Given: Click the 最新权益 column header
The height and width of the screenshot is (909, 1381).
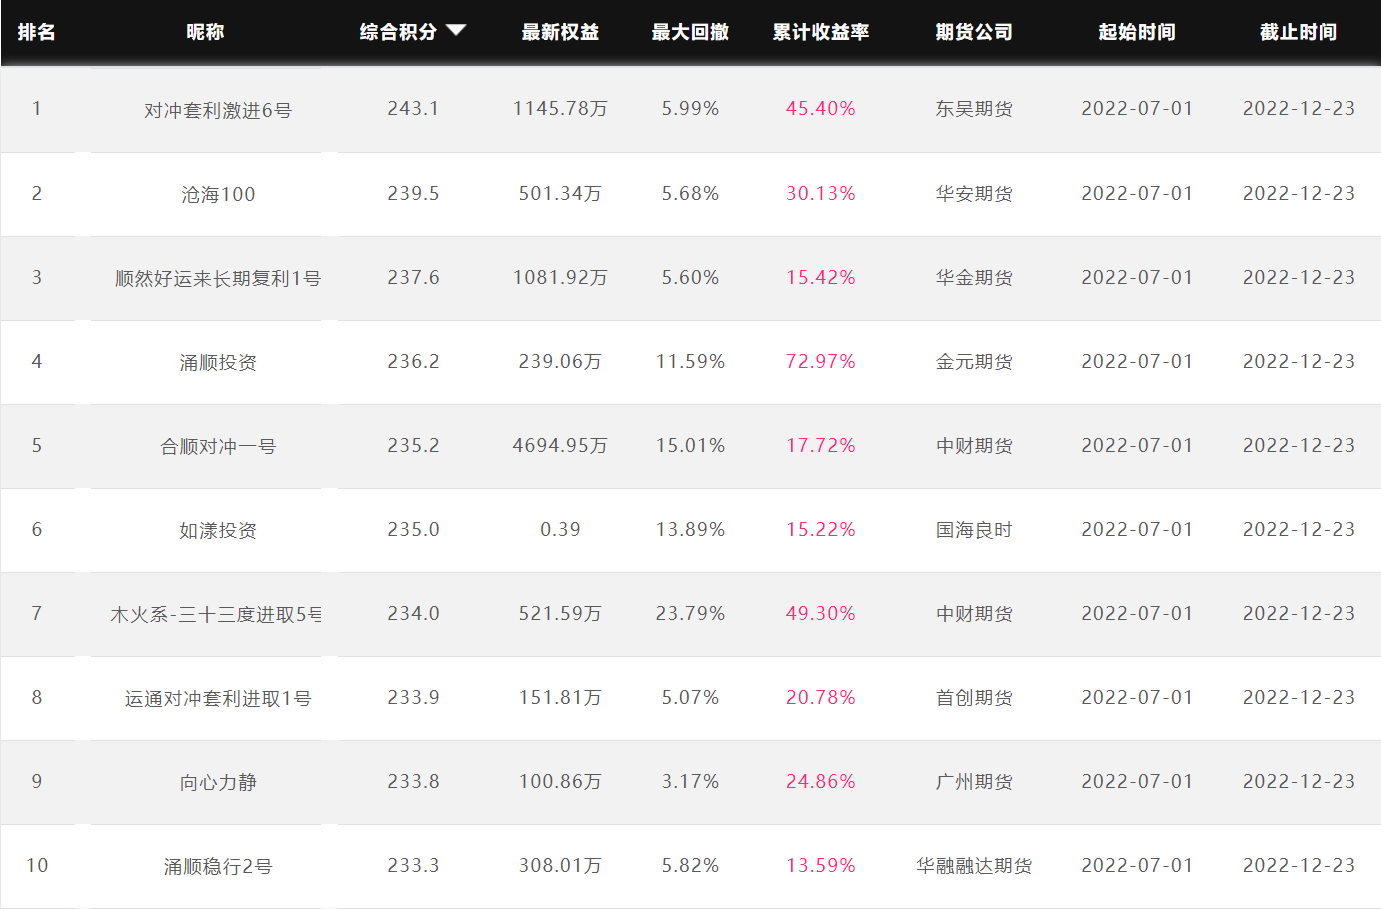Looking at the screenshot, I should click(560, 32).
